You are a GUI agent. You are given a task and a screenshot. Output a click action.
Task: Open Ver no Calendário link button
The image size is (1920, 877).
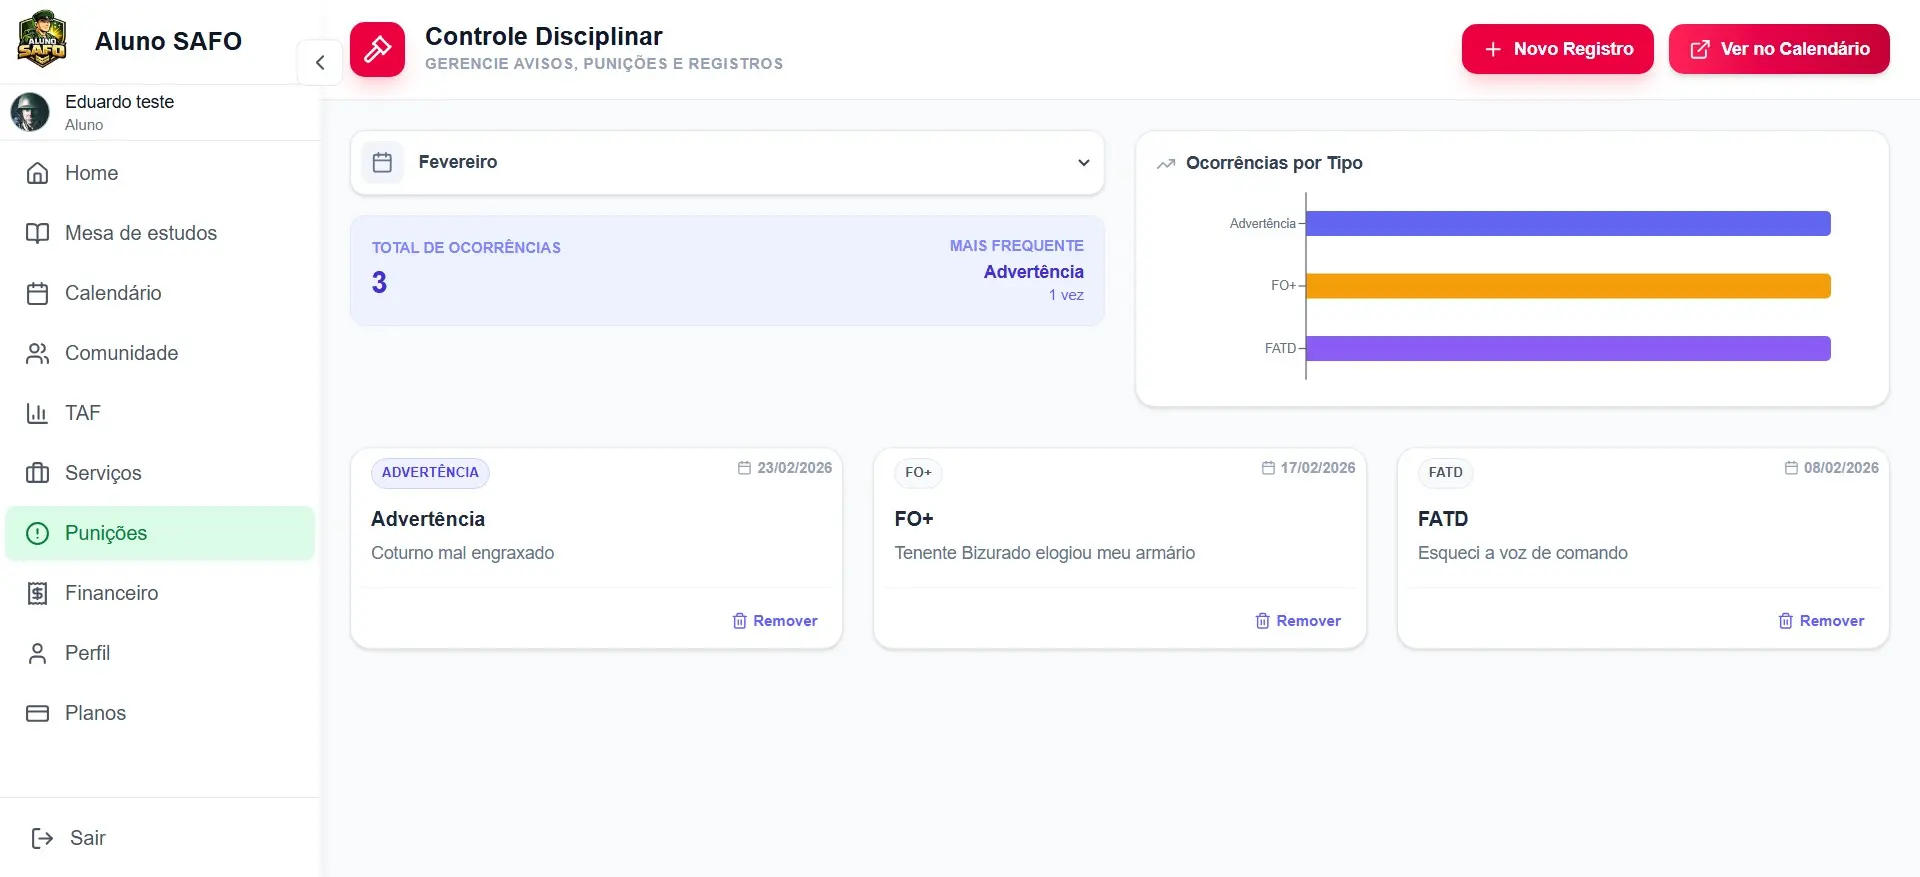[1778, 49]
